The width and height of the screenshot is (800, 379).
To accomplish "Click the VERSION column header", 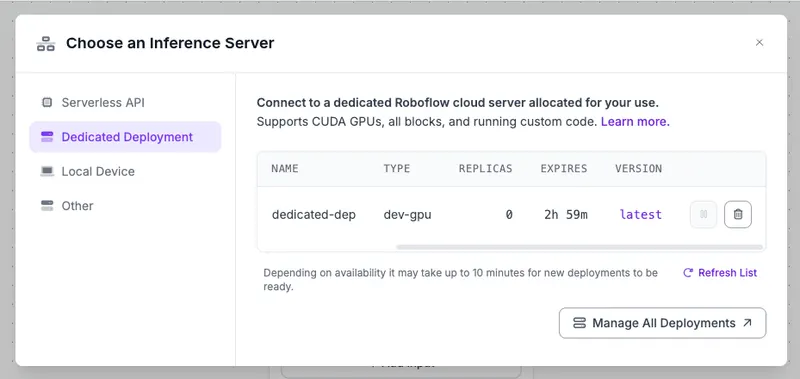I will (x=638, y=169).
